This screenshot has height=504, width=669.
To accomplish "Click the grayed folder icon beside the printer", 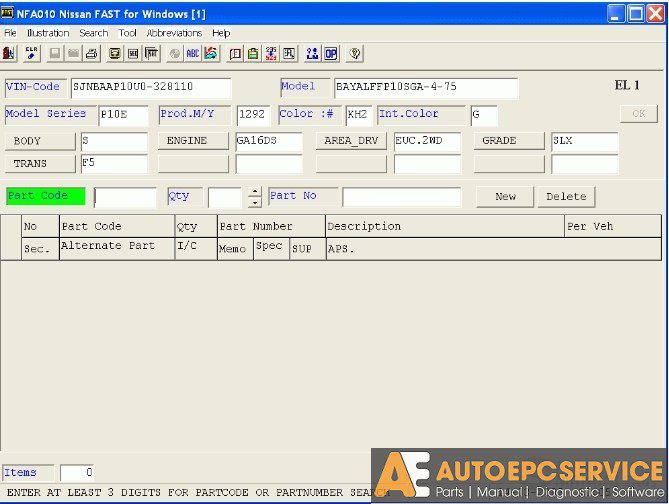I will pyautogui.click(x=73, y=54).
